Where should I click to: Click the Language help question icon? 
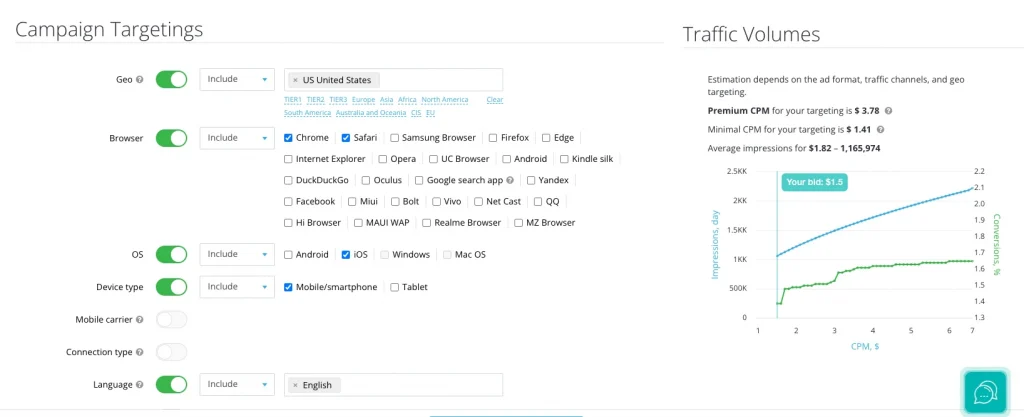coord(138,385)
